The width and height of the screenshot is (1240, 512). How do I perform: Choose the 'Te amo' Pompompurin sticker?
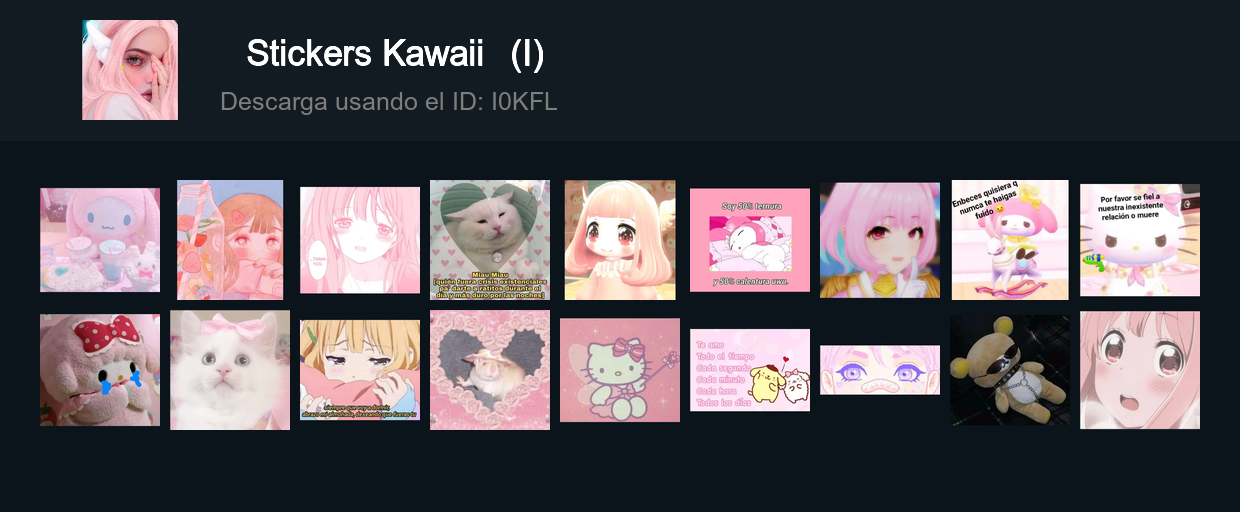750,370
